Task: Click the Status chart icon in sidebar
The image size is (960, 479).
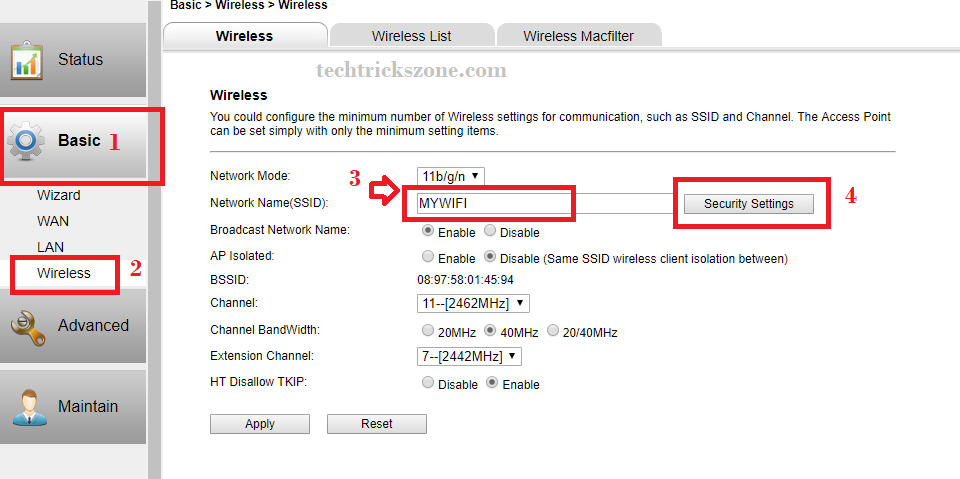Action: point(27,61)
